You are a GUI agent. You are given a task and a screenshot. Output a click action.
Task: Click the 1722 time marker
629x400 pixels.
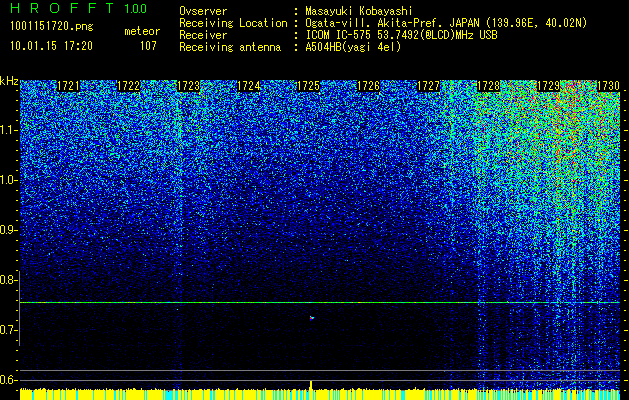pyautogui.click(x=128, y=86)
